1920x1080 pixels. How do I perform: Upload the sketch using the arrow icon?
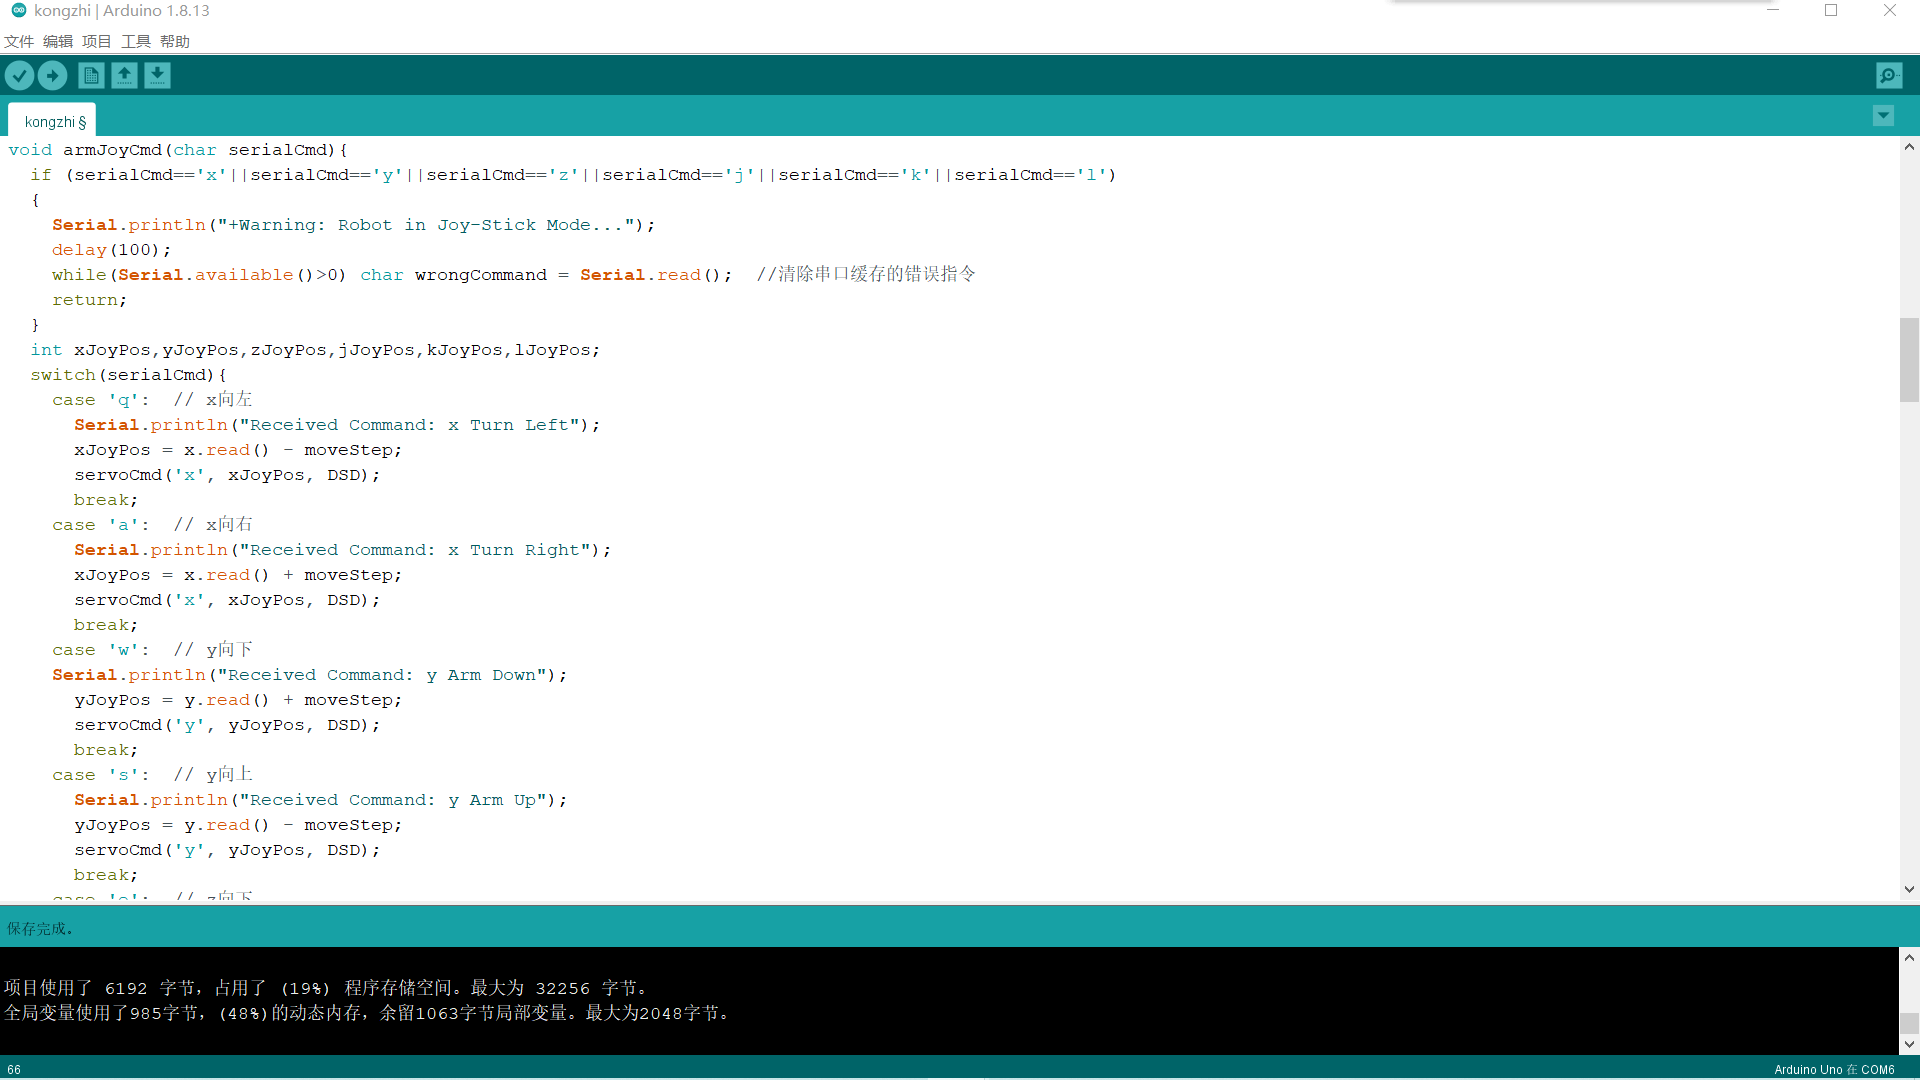point(52,75)
